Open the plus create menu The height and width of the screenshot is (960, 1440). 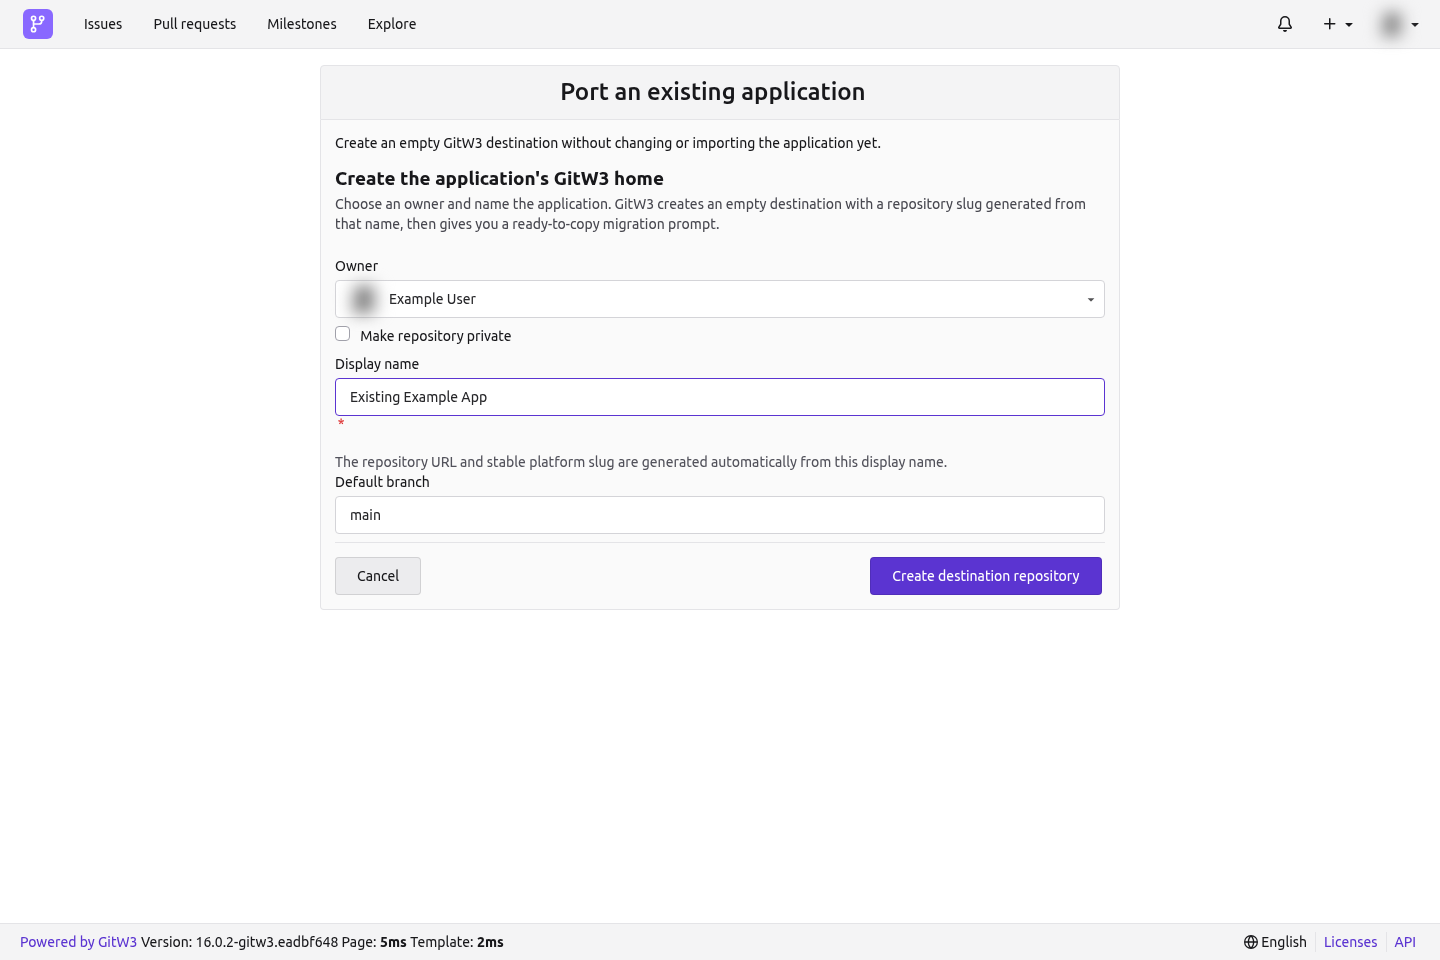[x=1338, y=24]
